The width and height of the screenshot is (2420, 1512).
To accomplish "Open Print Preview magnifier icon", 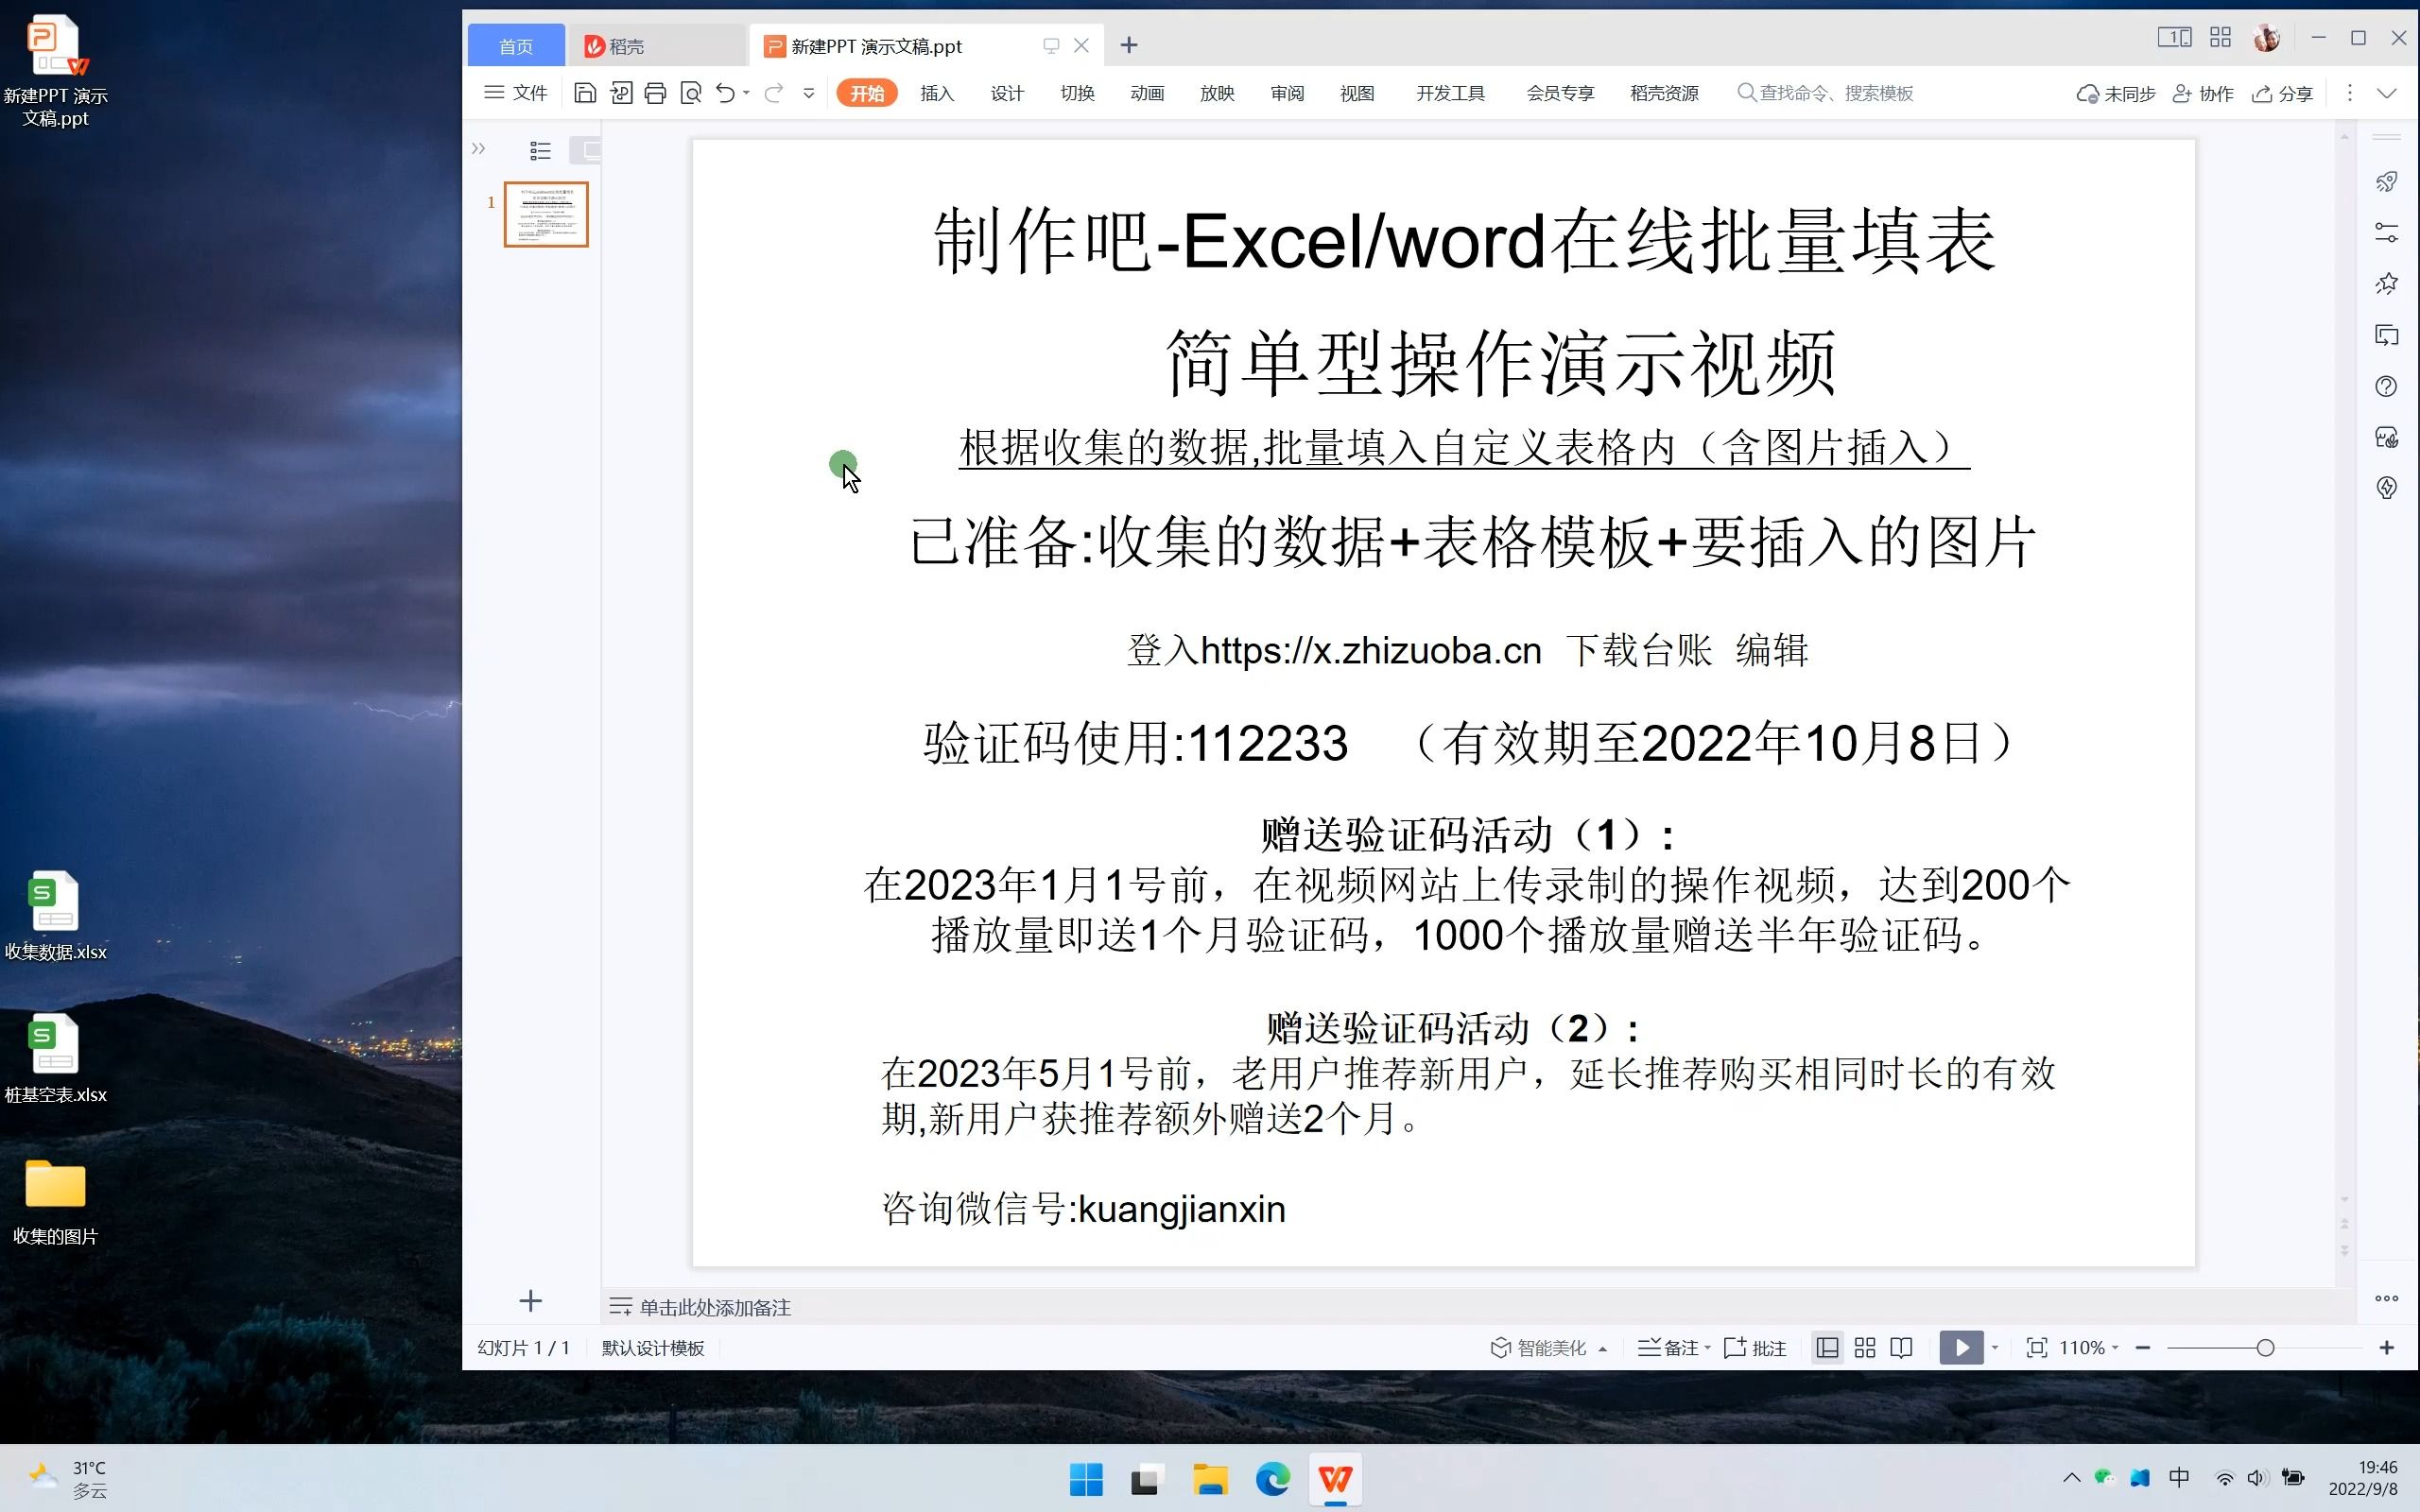I will tap(691, 93).
